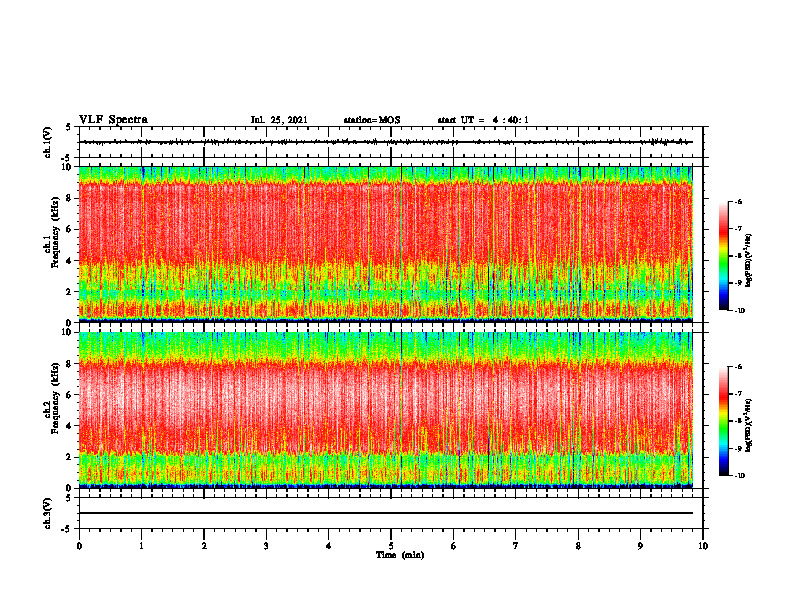The image size is (792, 612).
Task: Click inside the ch.1 spectrogram panel
Action: coord(385,244)
